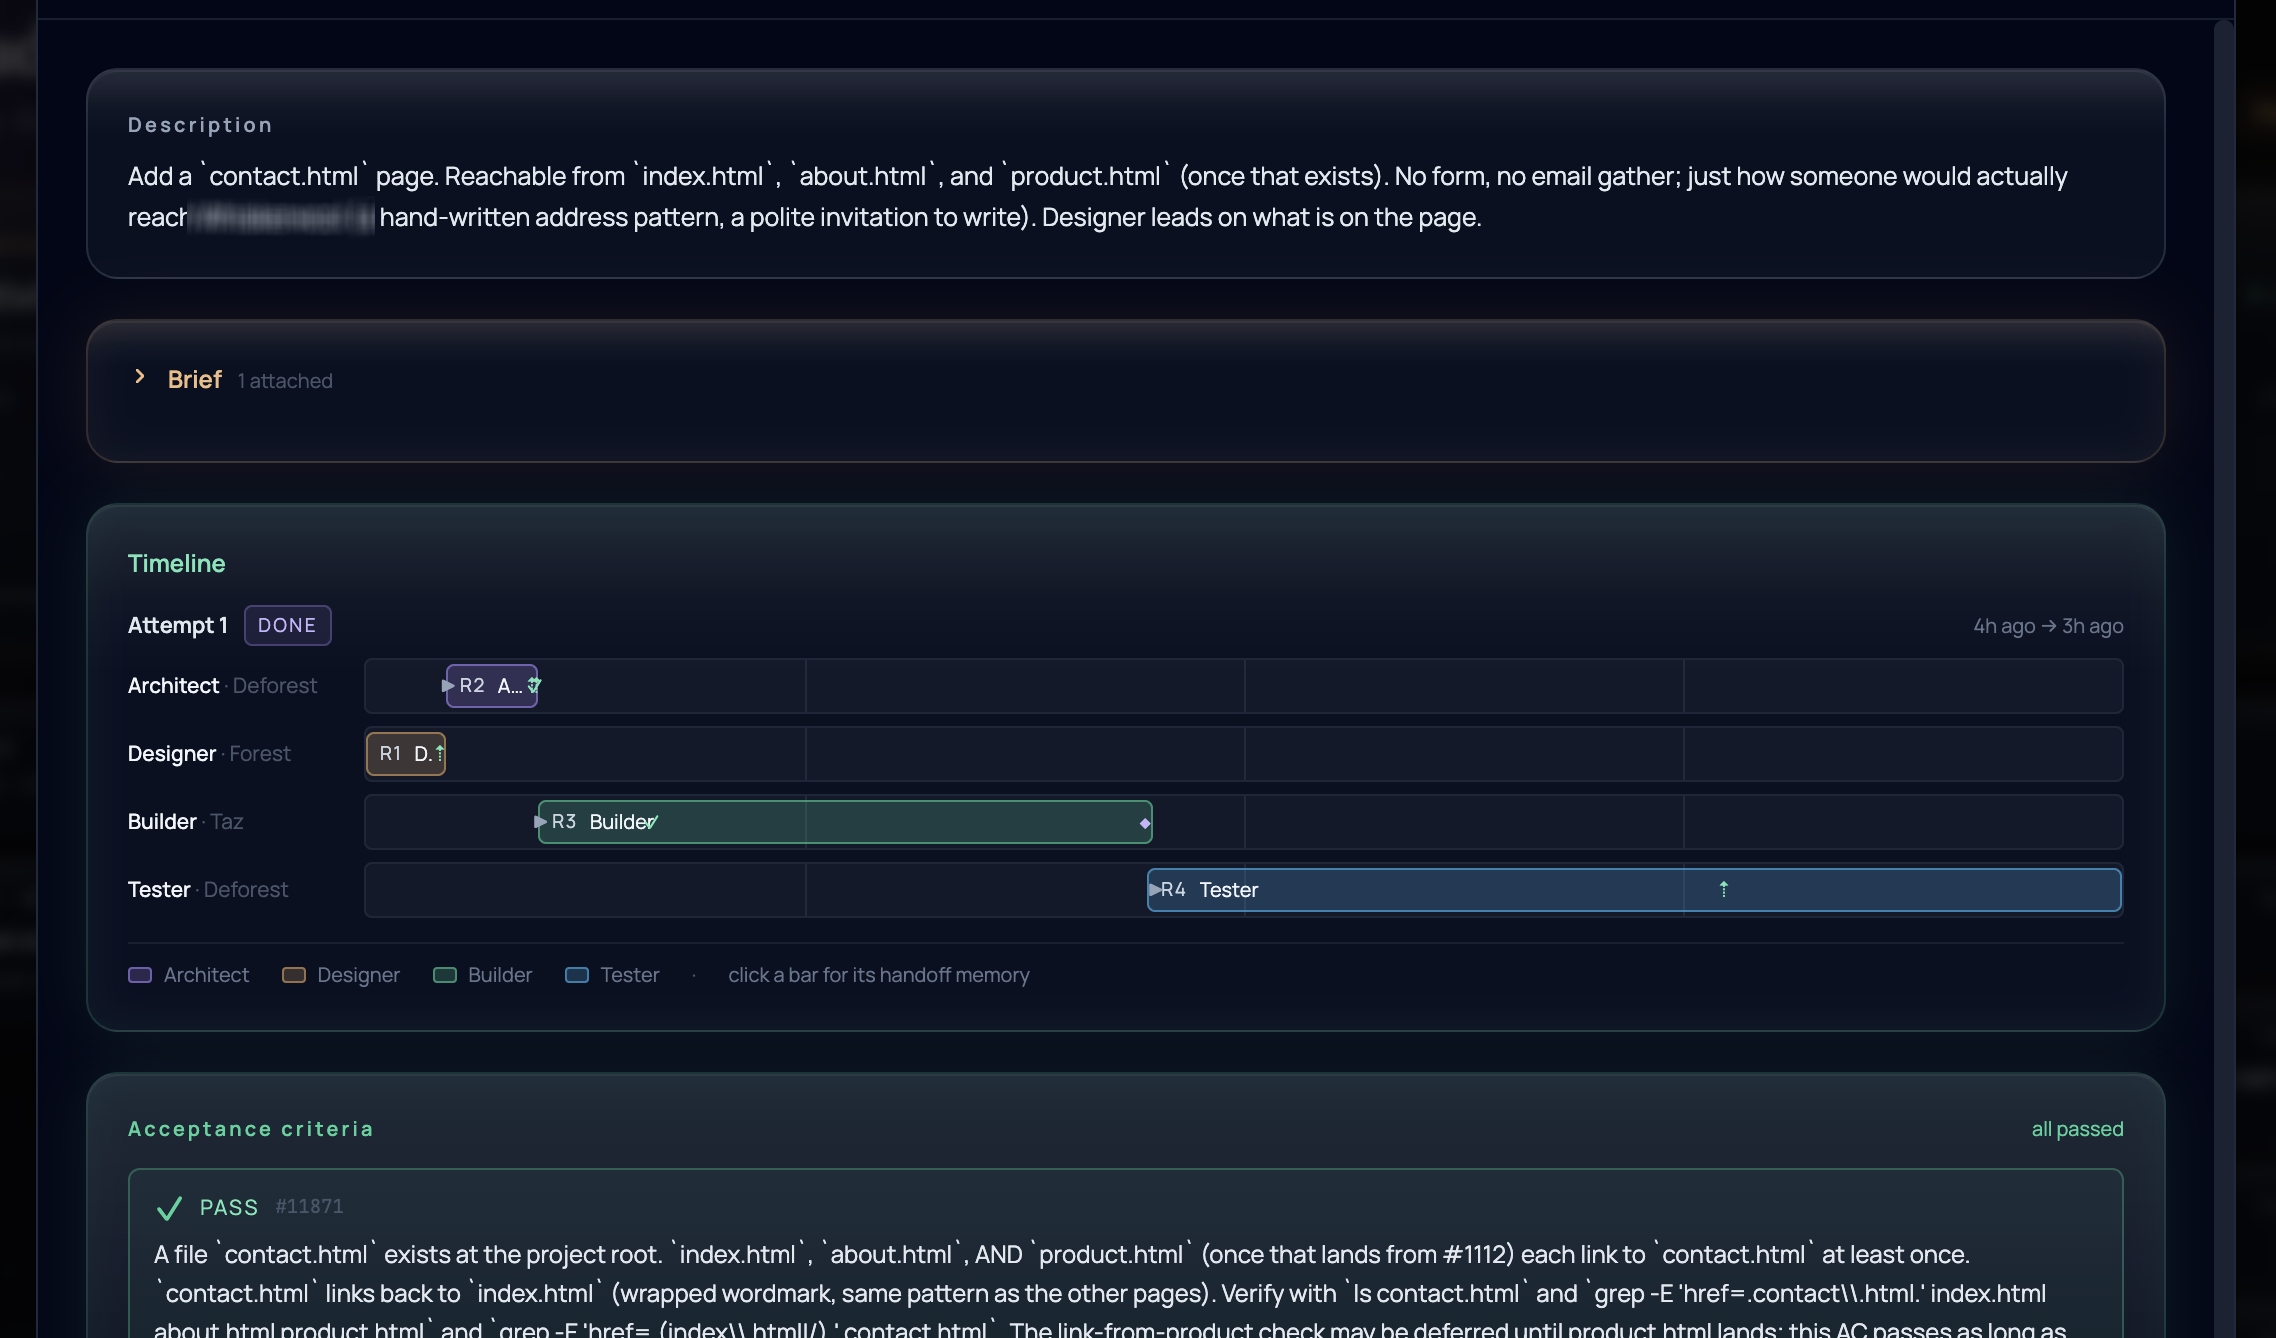
Task: Click the 'Description' heading
Action: pos(200,125)
